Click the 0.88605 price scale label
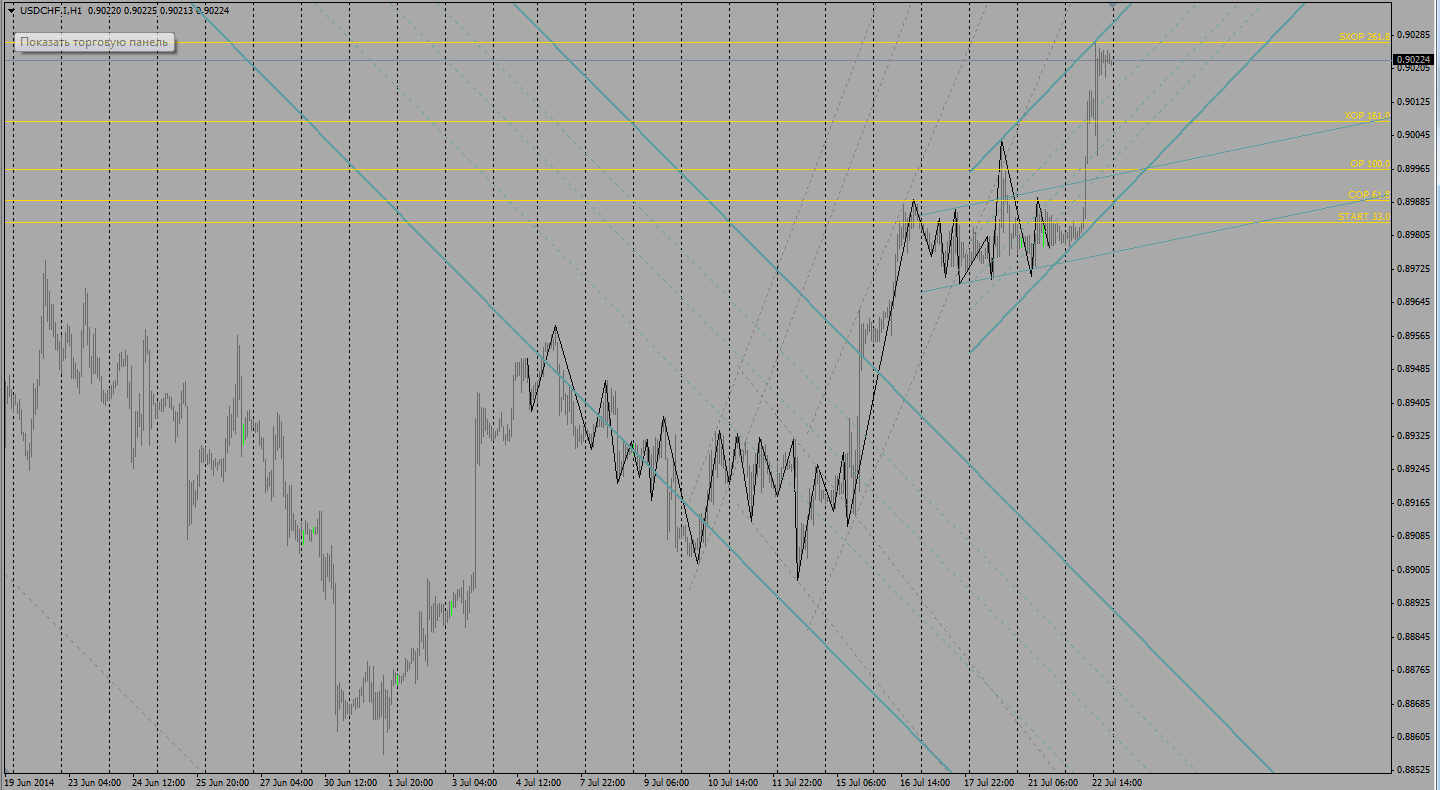This screenshot has height=790, width=1440. click(1414, 737)
